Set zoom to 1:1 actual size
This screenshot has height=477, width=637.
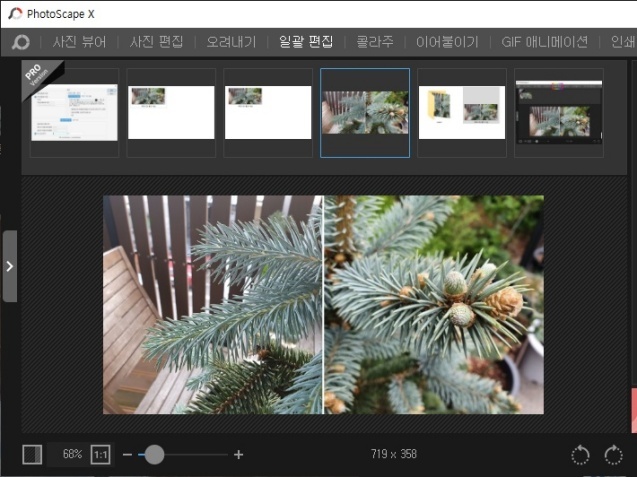point(100,454)
